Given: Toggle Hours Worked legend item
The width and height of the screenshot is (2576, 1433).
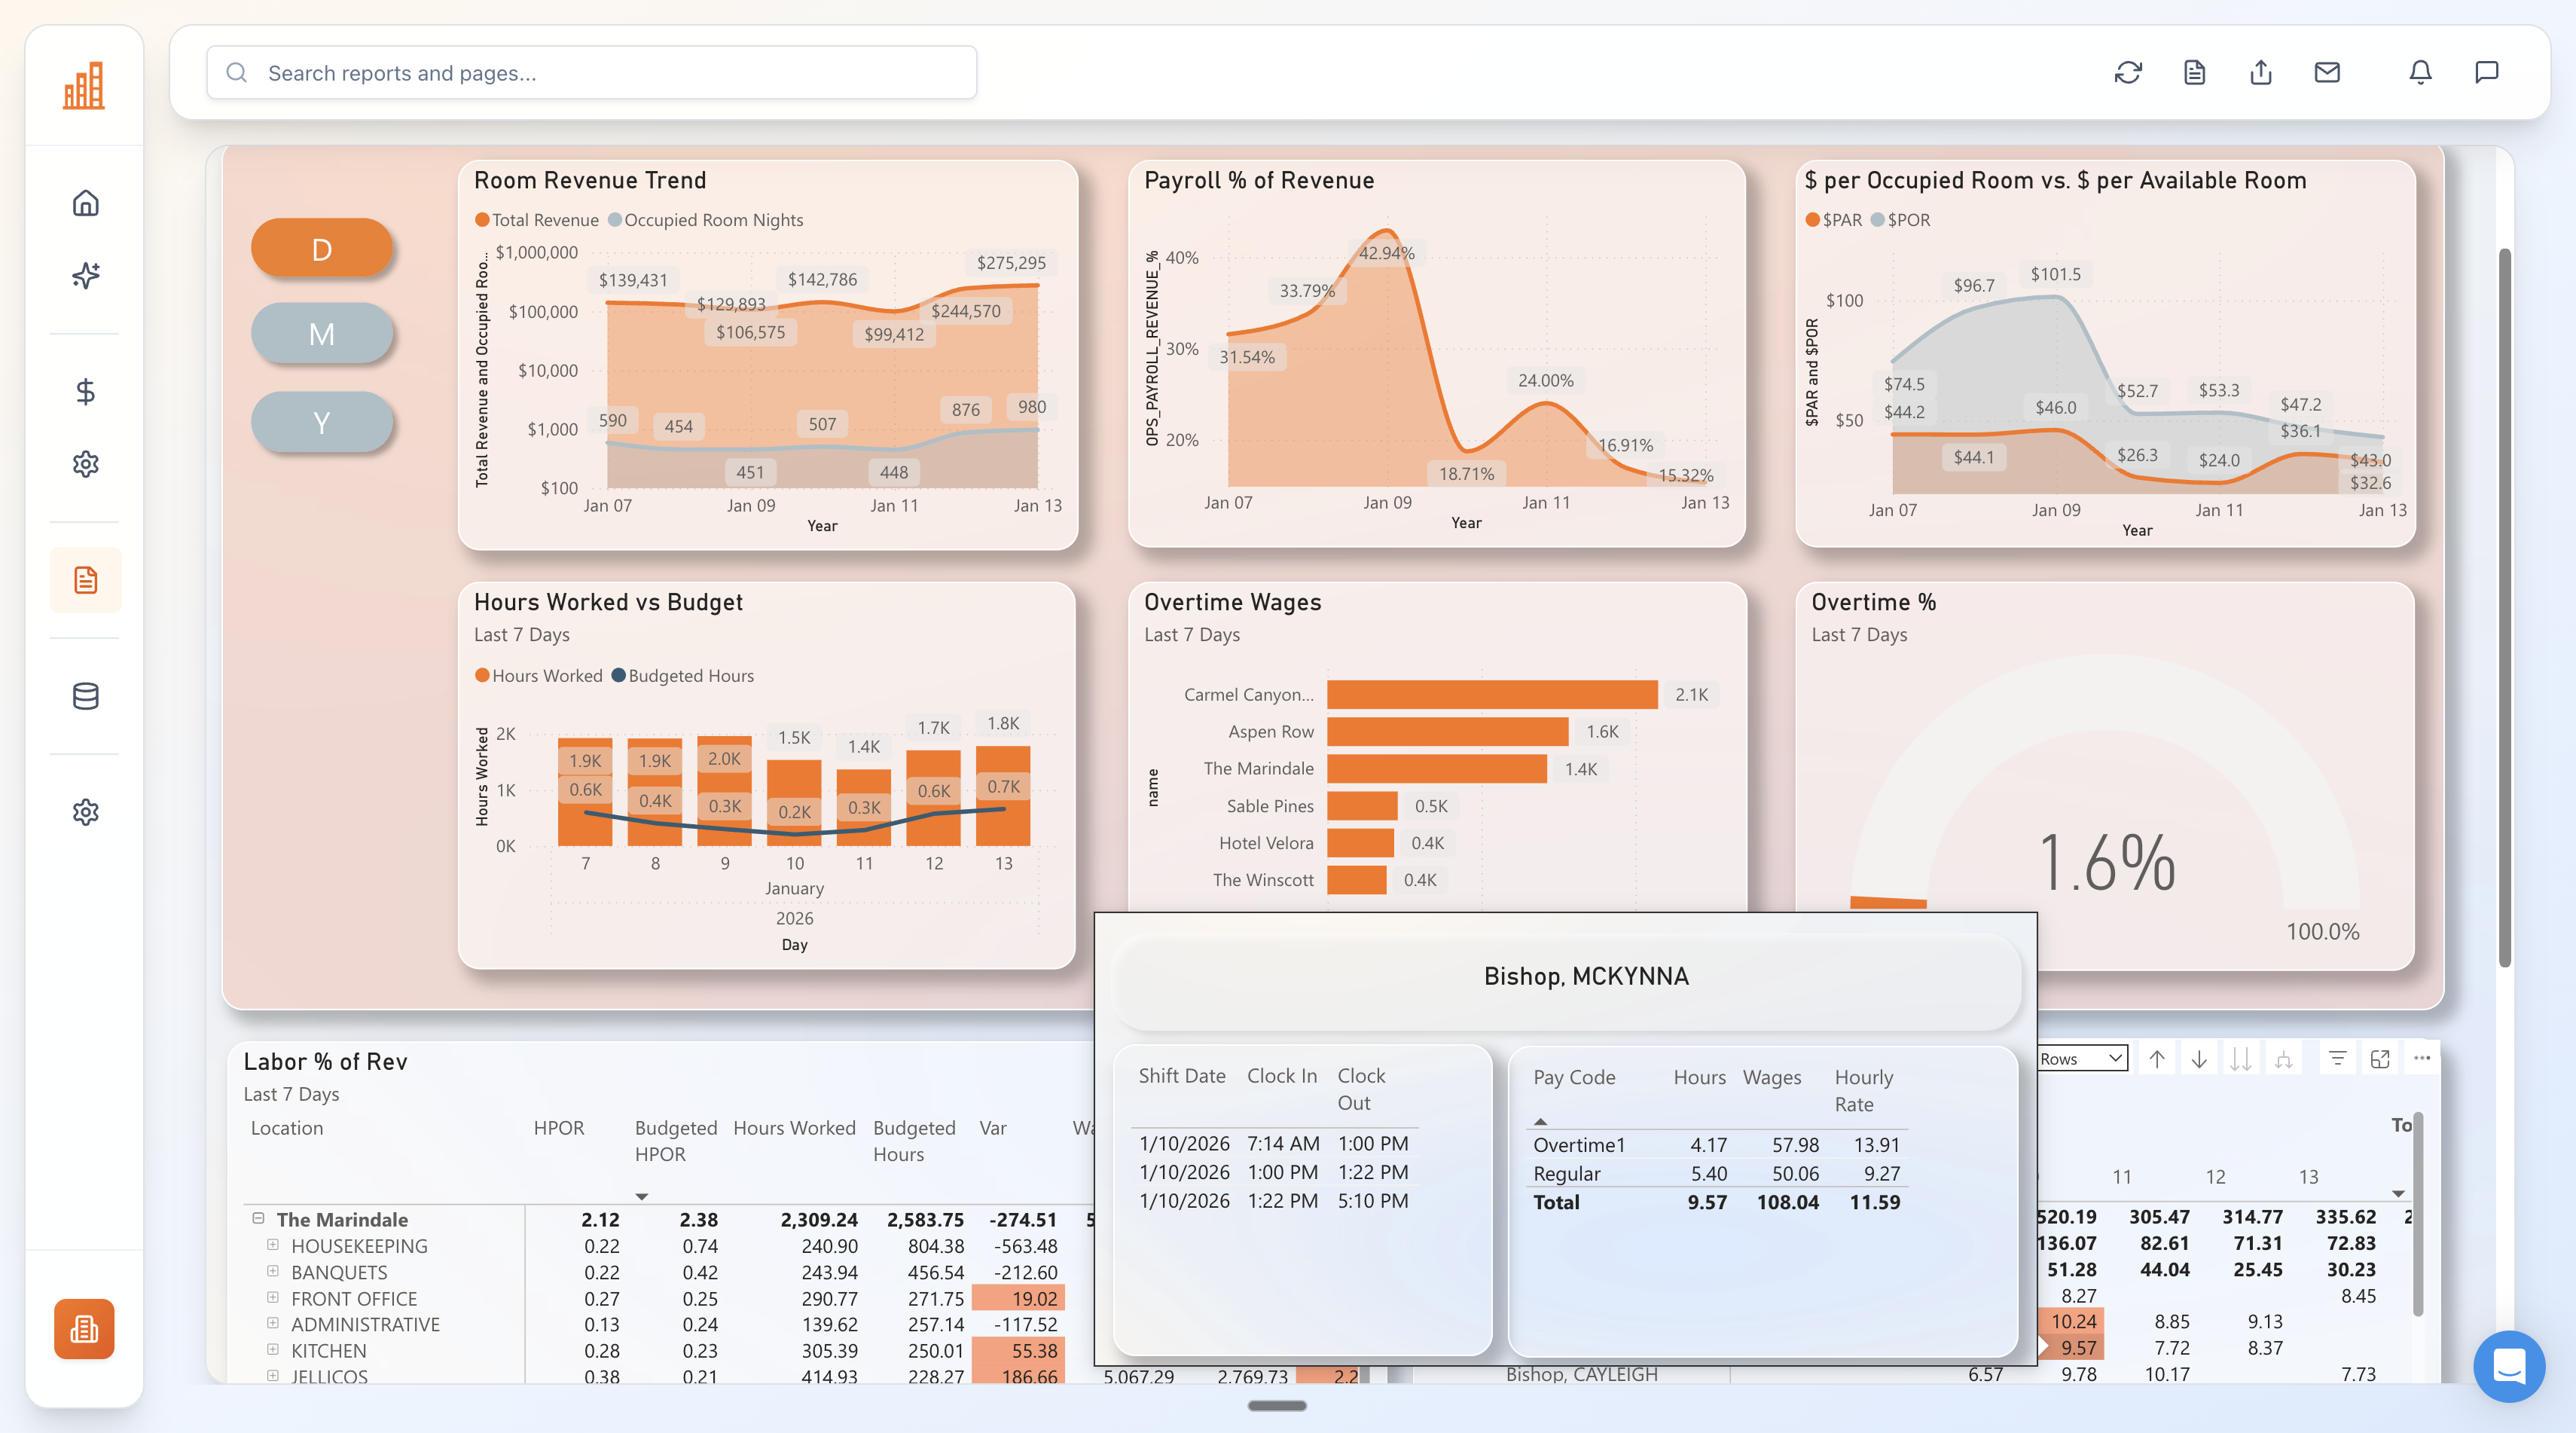Looking at the screenshot, I should pos(538,676).
